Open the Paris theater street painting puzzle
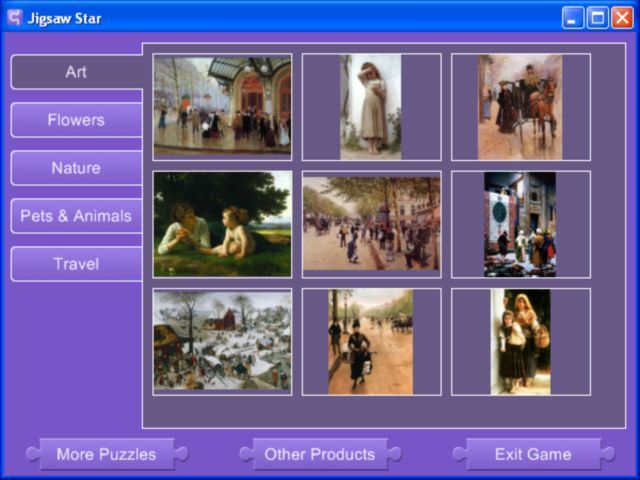The image size is (640, 480). (x=222, y=107)
